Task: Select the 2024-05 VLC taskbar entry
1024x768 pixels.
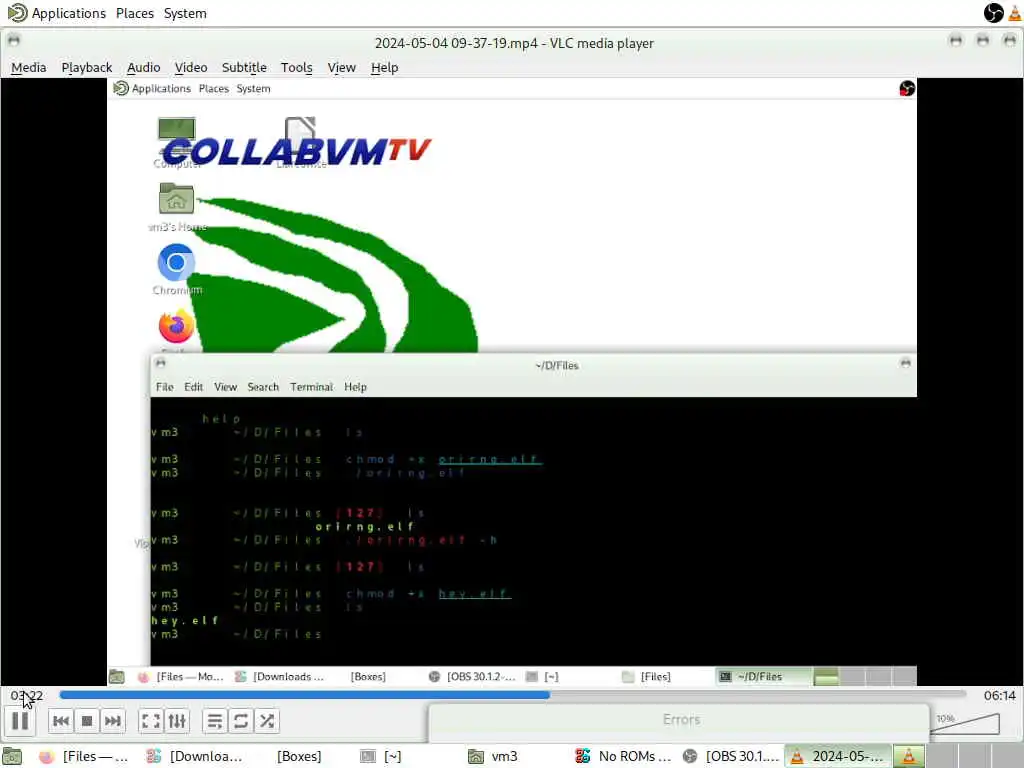Action: (x=838, y=756)
